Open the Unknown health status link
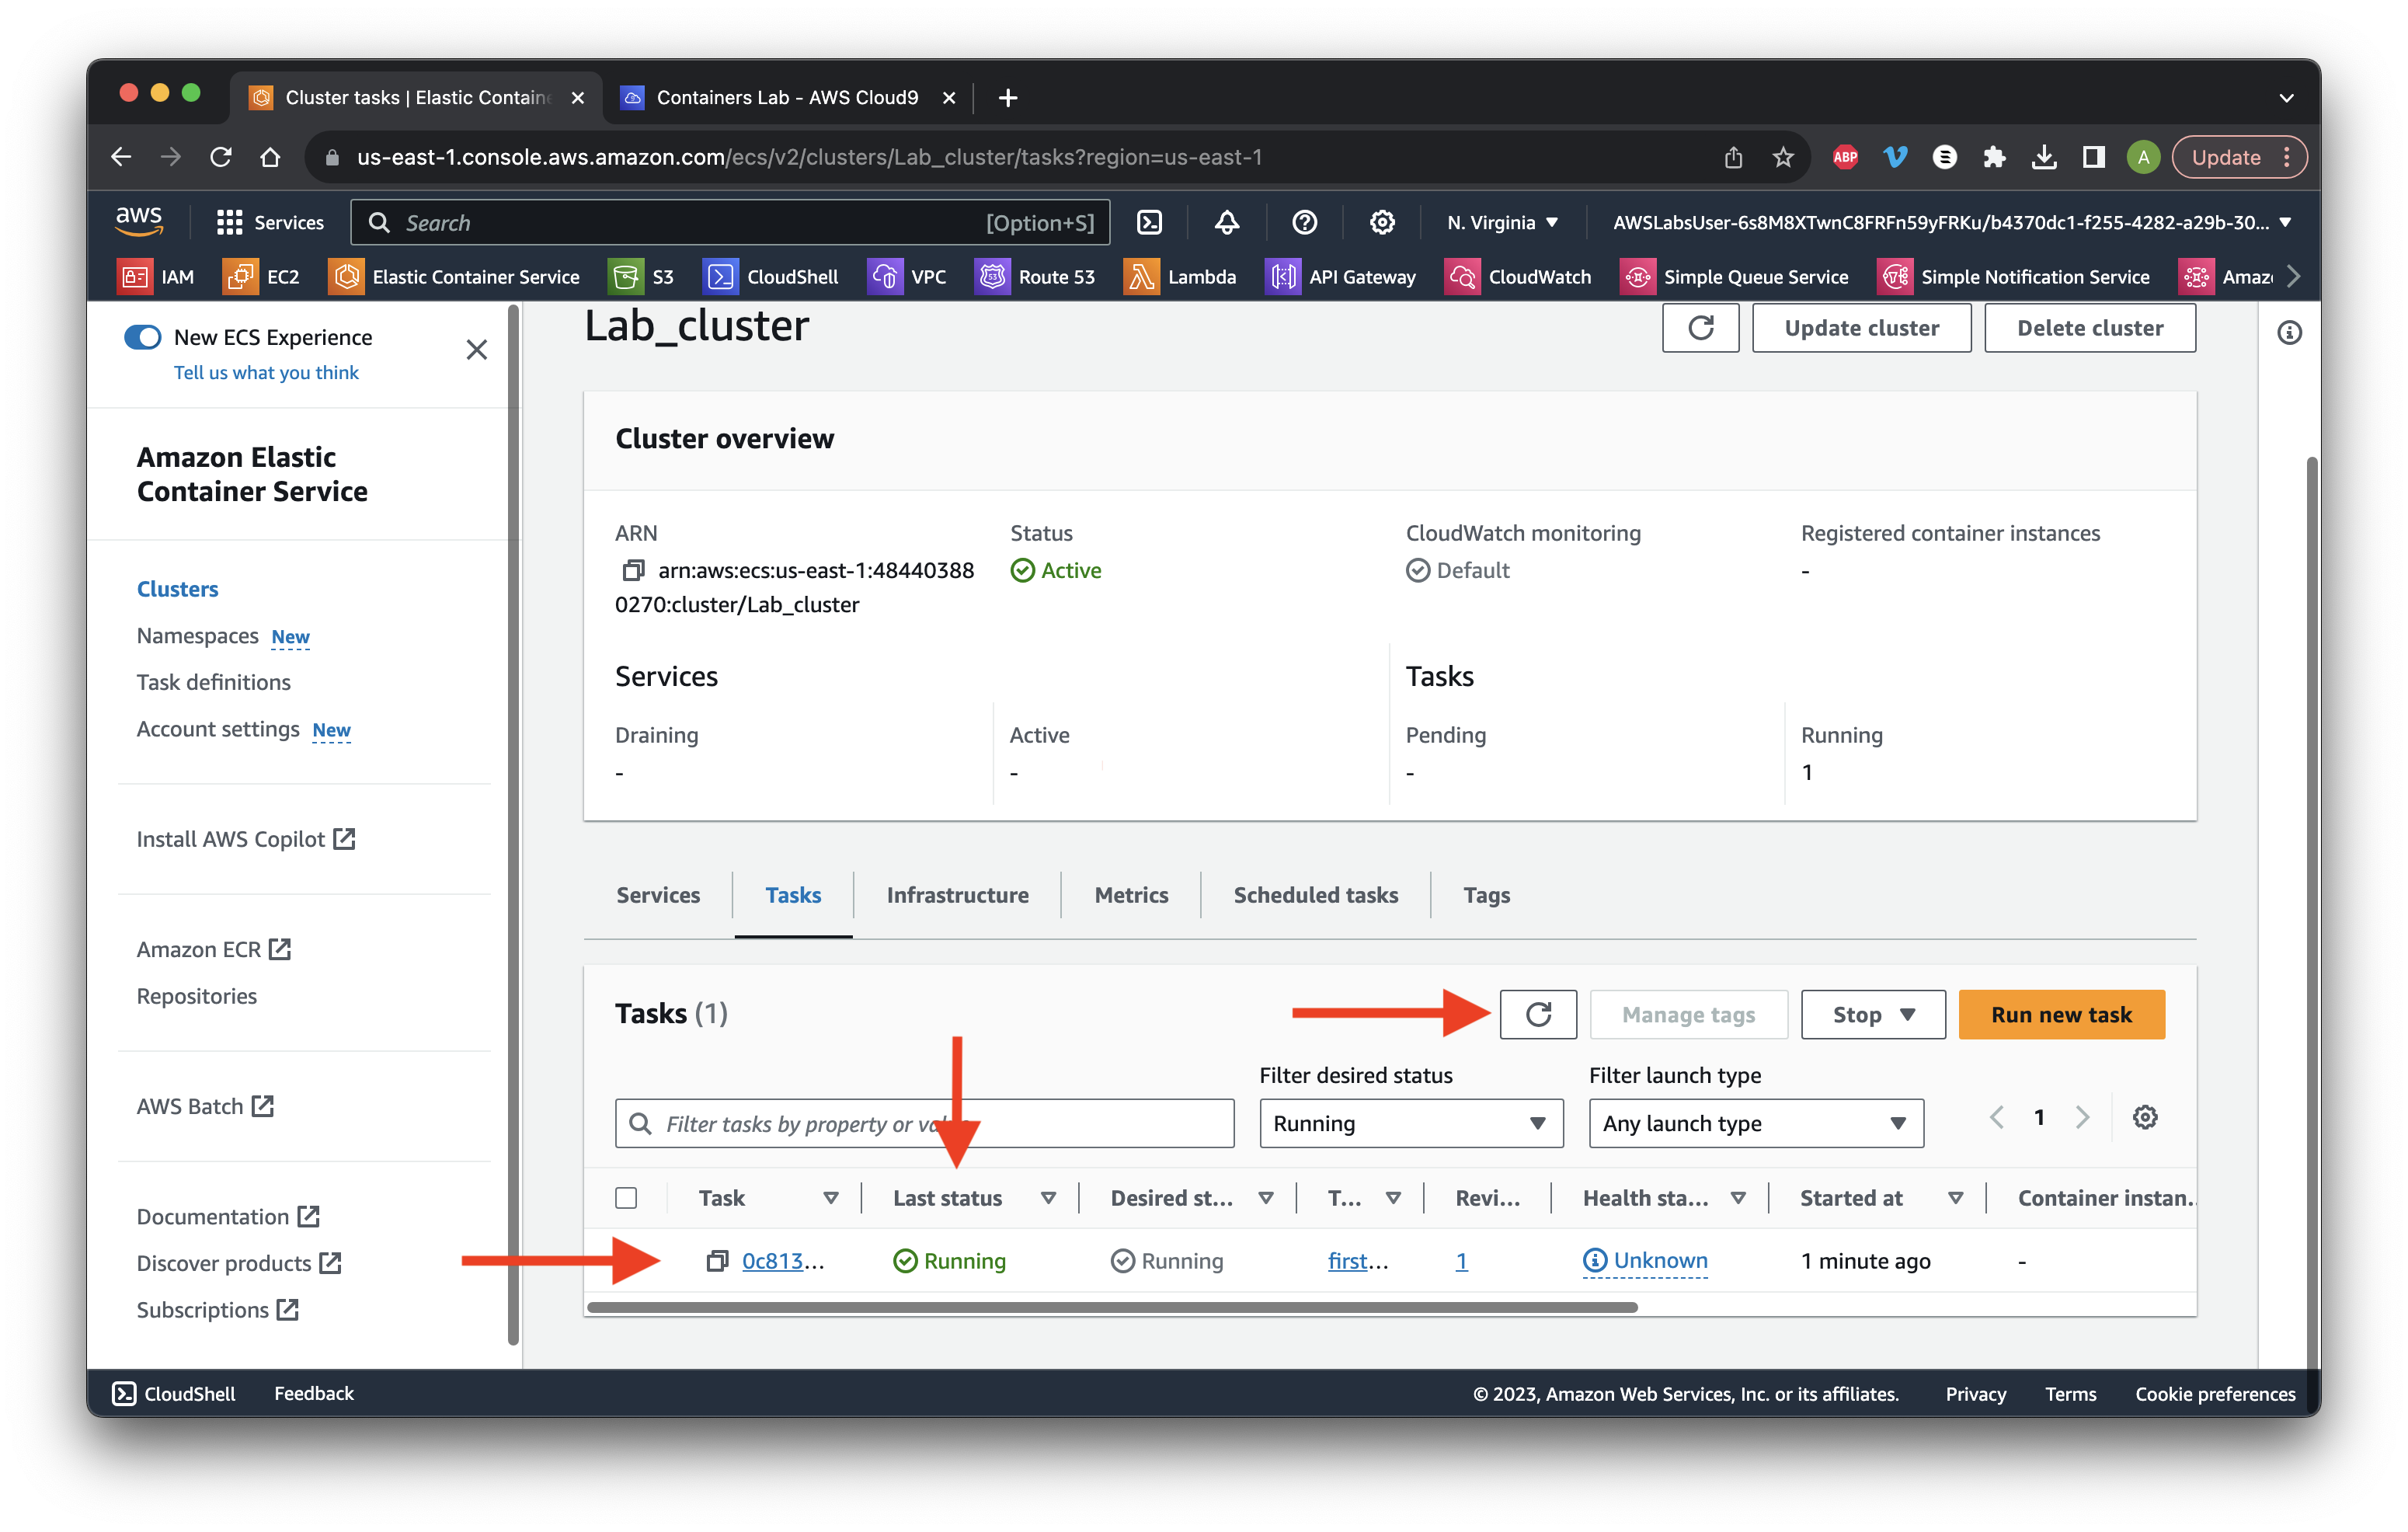Image resolution: width=2408 pixels, height=1532 pixels. pyautogui.click(x=1645, y=1261)
